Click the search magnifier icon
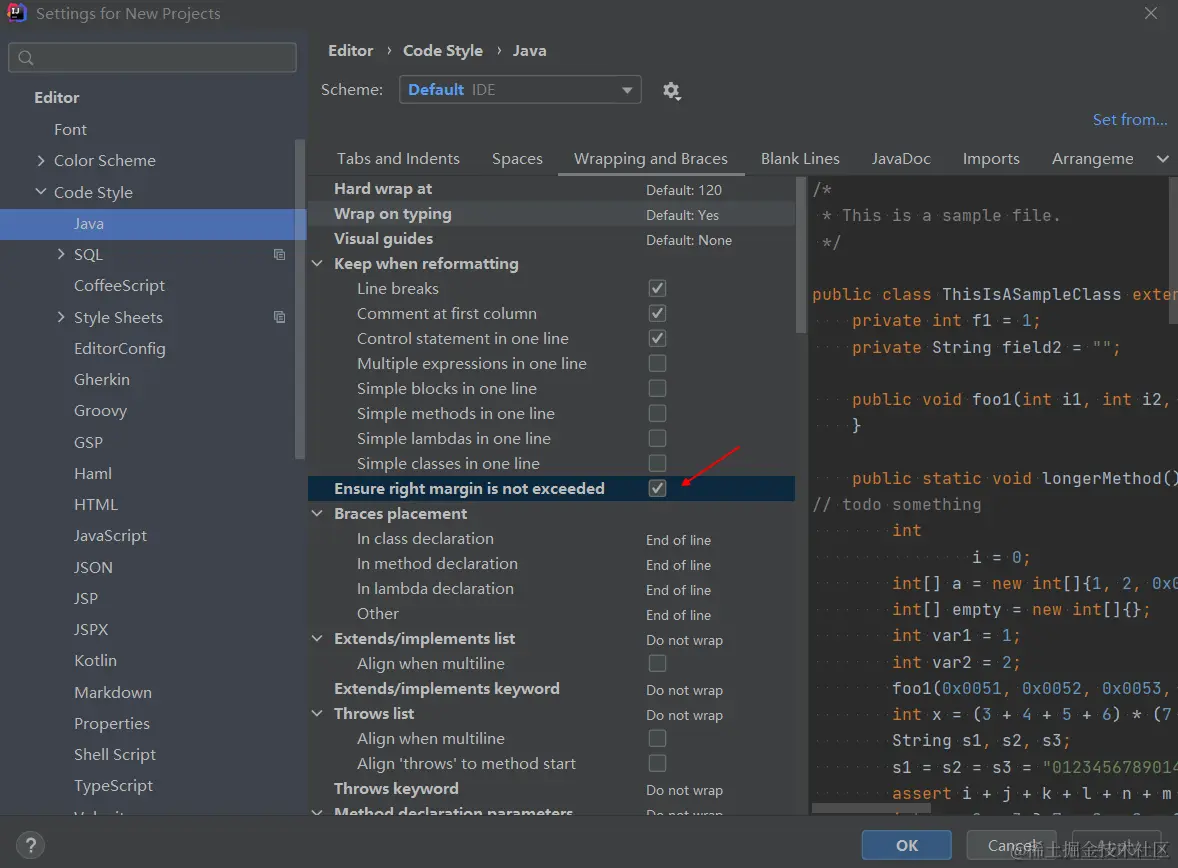This screenshot has height=868, width=1178. coord(26,58)
